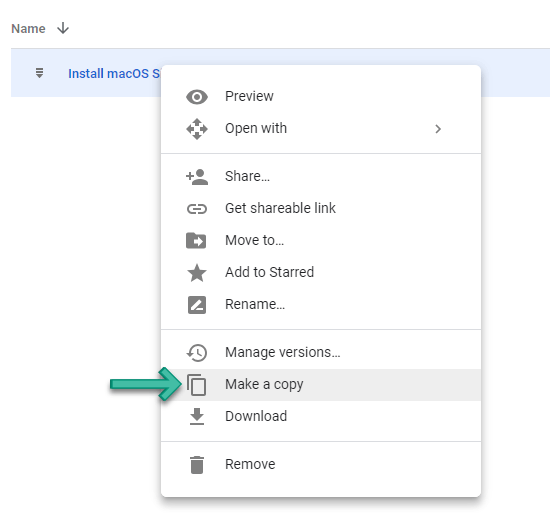Click the add-person Share icon

197,176
